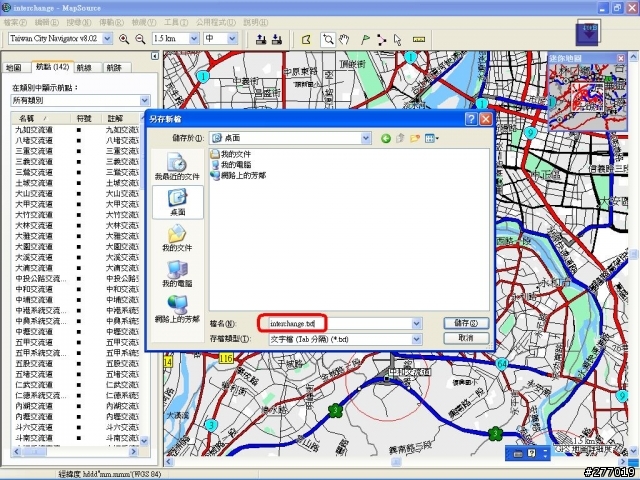640x480 pixels.
Task: Open 我最近的文件 in places bar
Action: (x=177, y=167)
